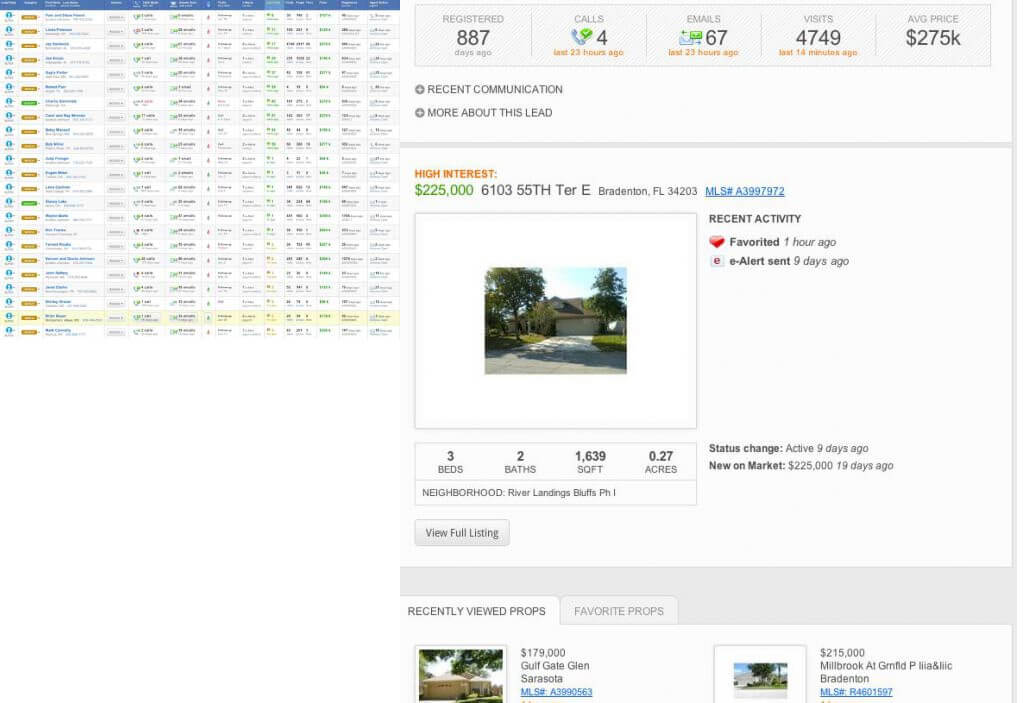Viewport: 1024px width, 703px height.
Task: Switch to Favorite Props tab
Action: 619,611
